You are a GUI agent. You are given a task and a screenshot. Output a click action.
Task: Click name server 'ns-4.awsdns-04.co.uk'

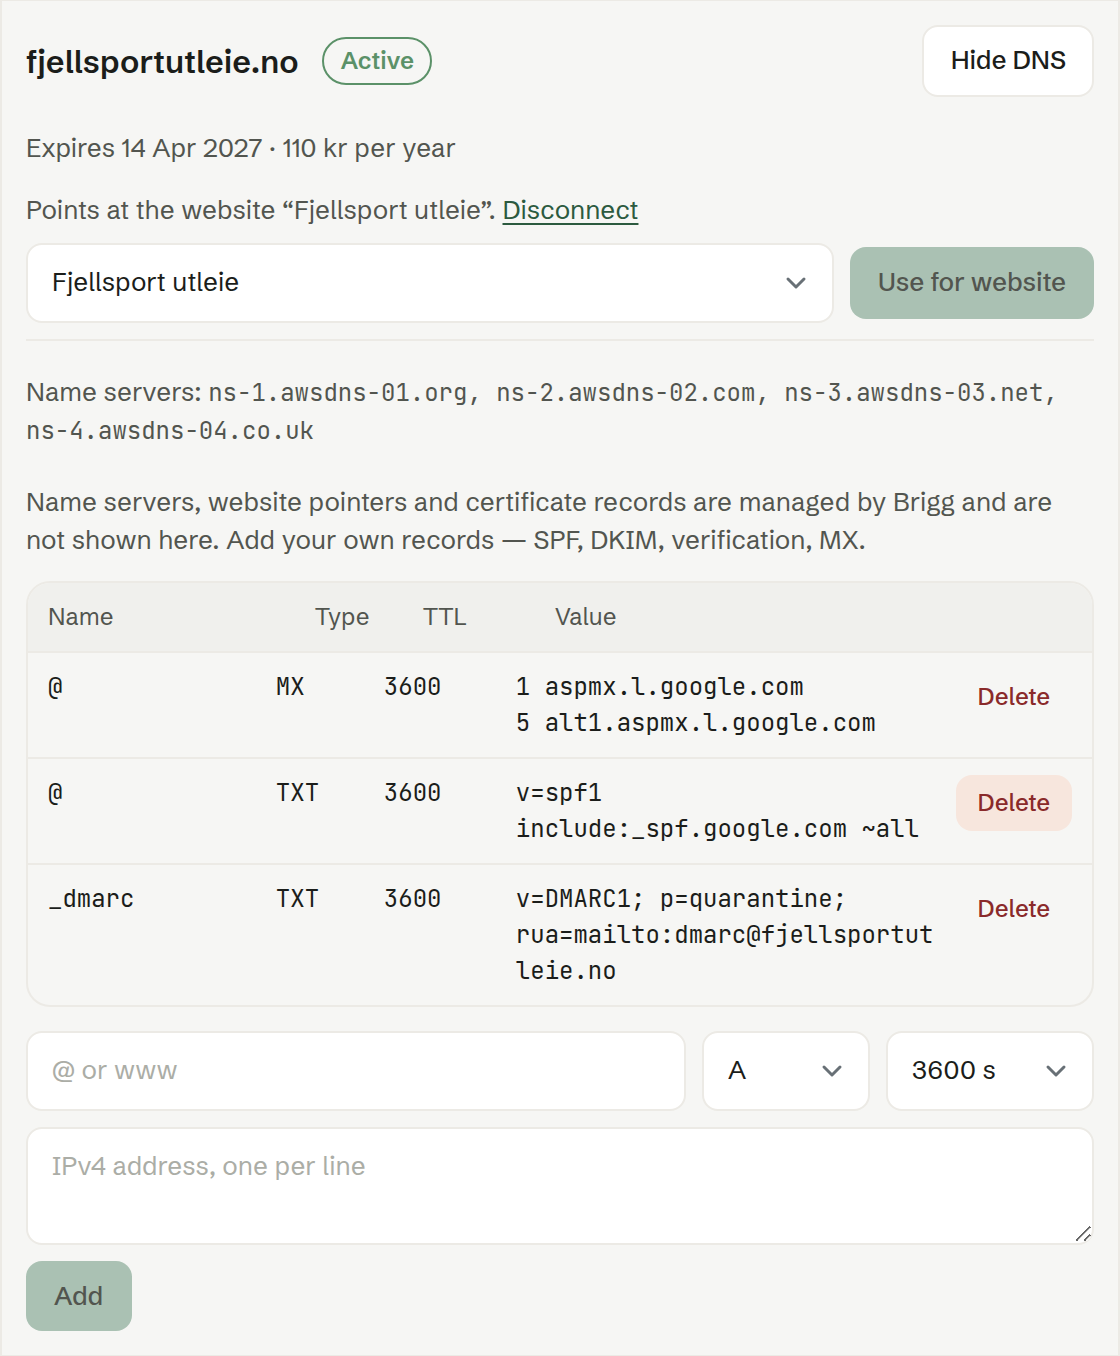pos(170,431)
